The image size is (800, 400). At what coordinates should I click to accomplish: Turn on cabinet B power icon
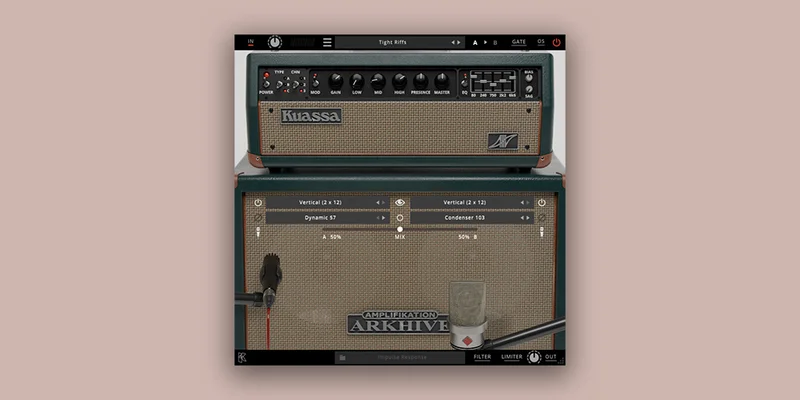[541, 203]
